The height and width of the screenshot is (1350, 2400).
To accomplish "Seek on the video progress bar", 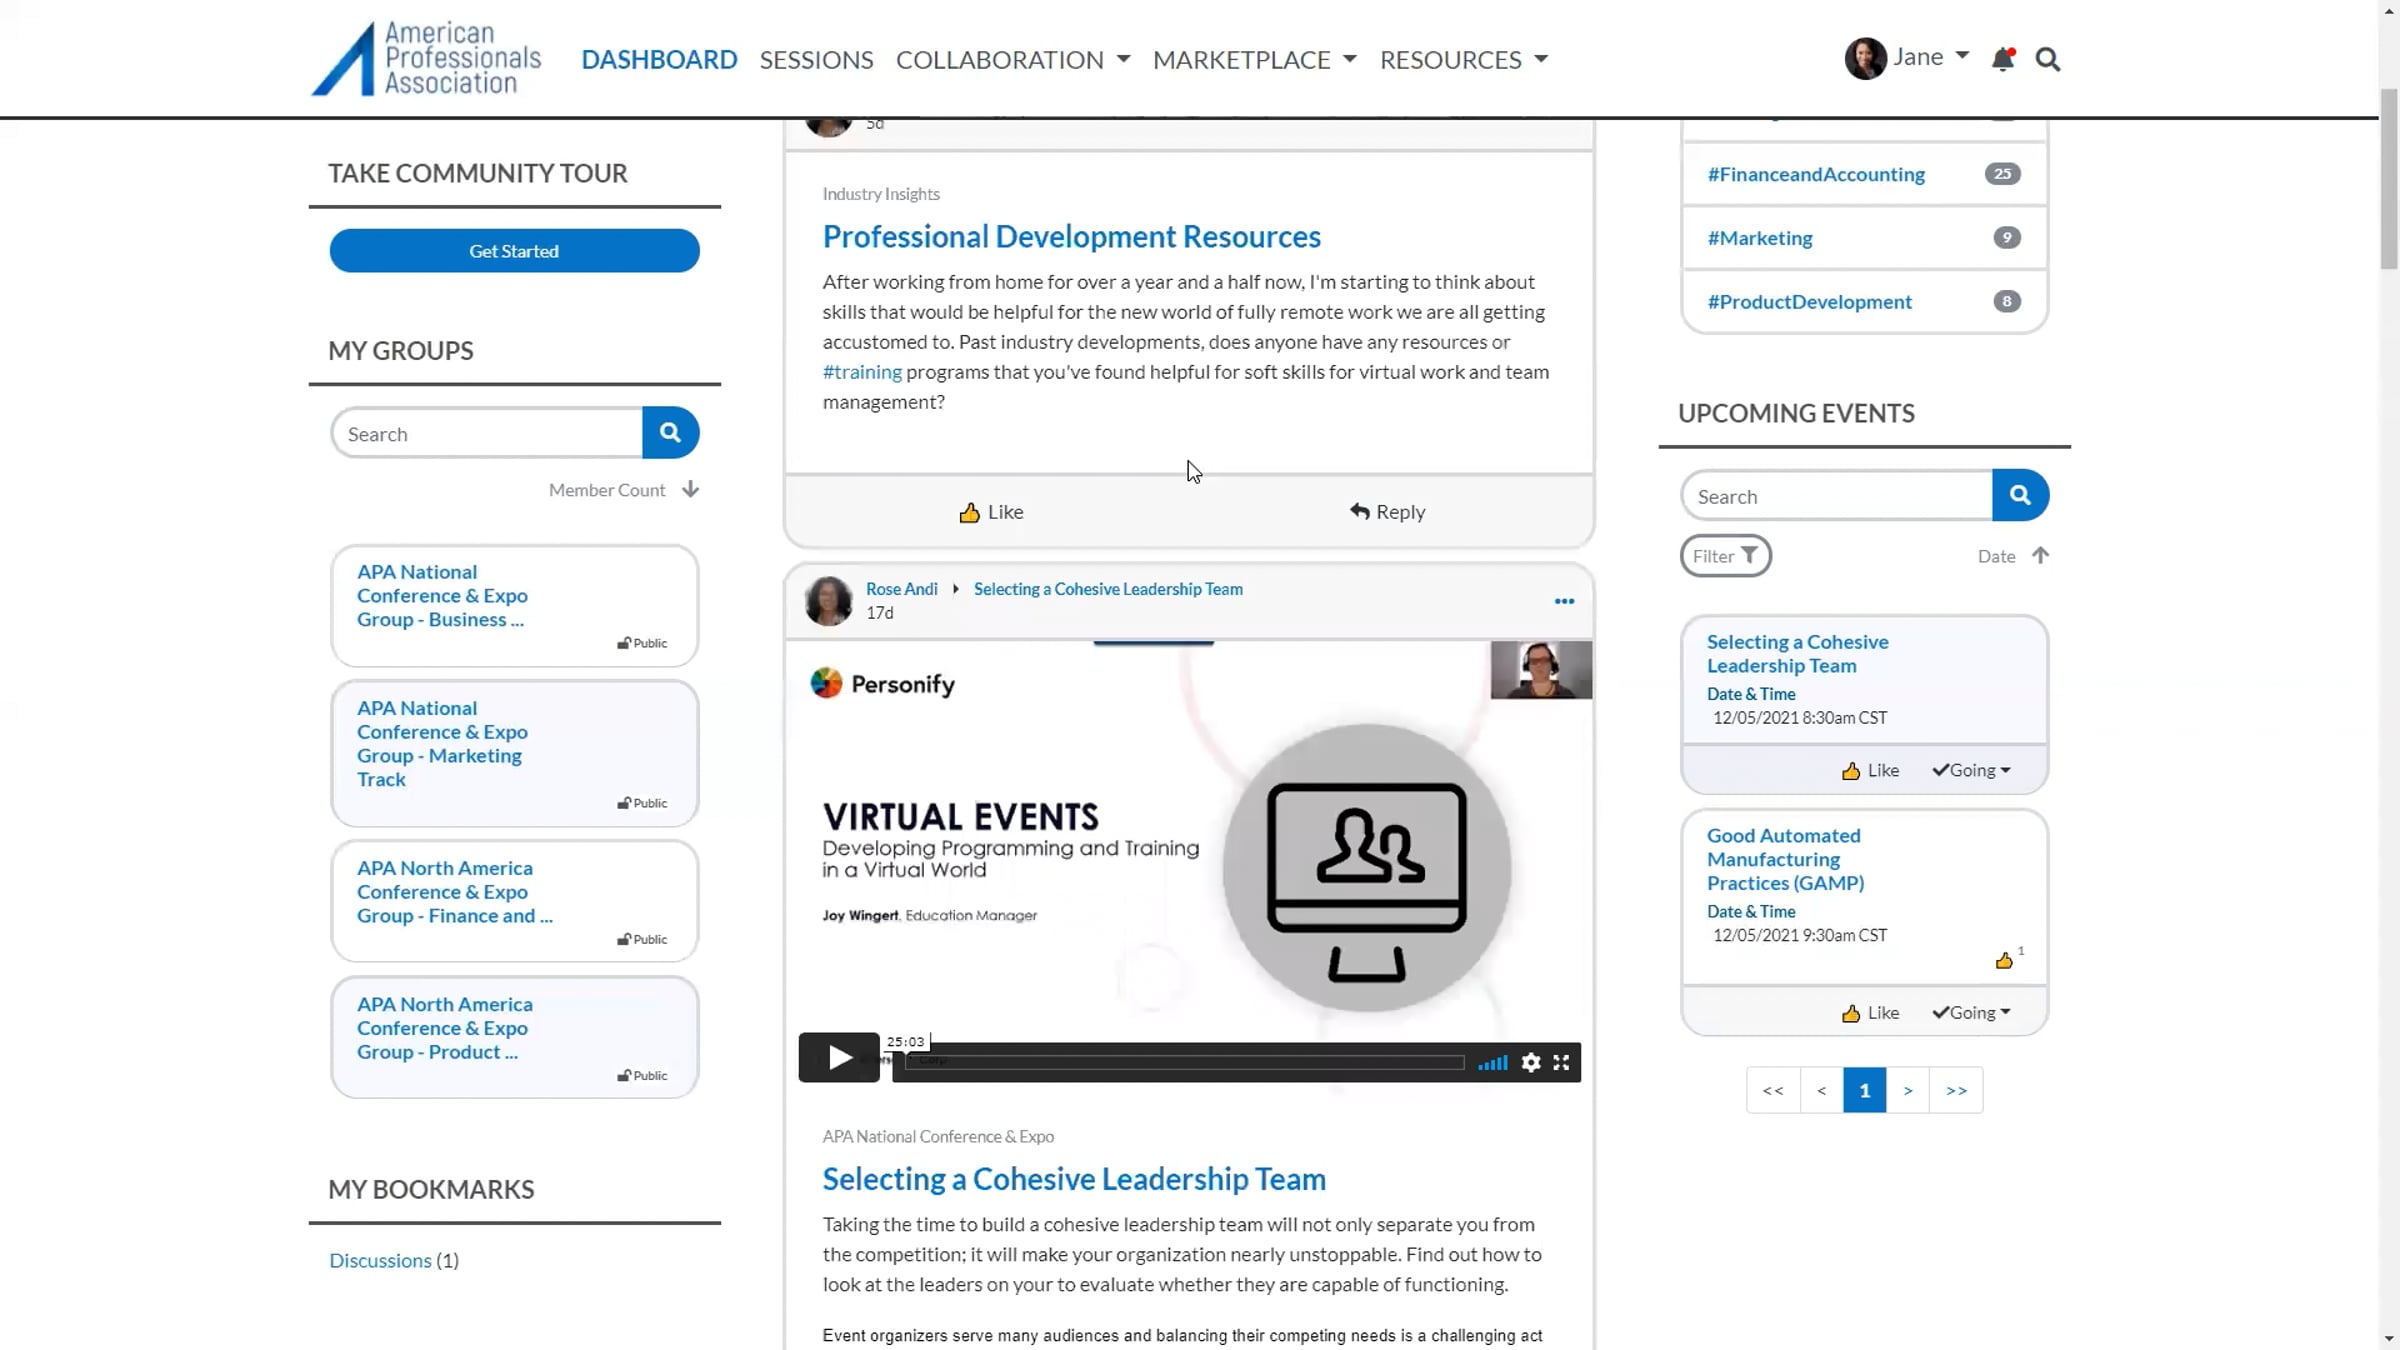I will click(x=1184, y=1062).
